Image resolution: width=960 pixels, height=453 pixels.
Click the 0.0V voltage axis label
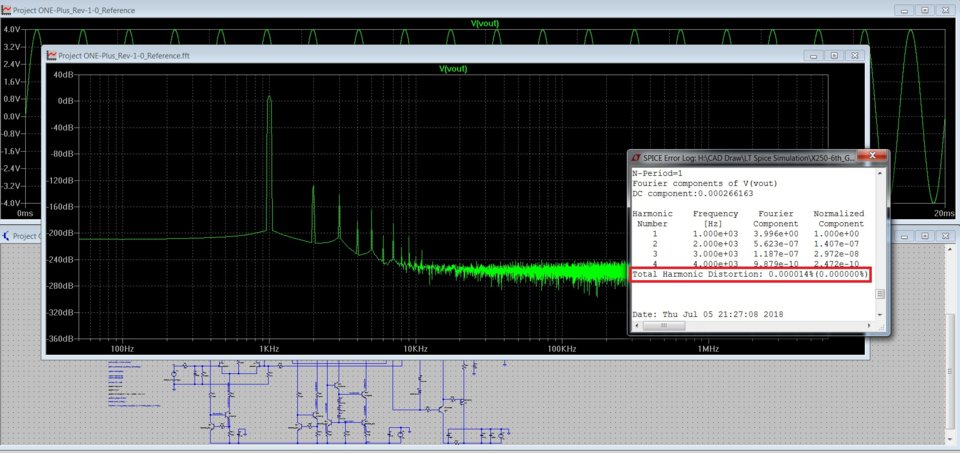click(x=12, y=116)
